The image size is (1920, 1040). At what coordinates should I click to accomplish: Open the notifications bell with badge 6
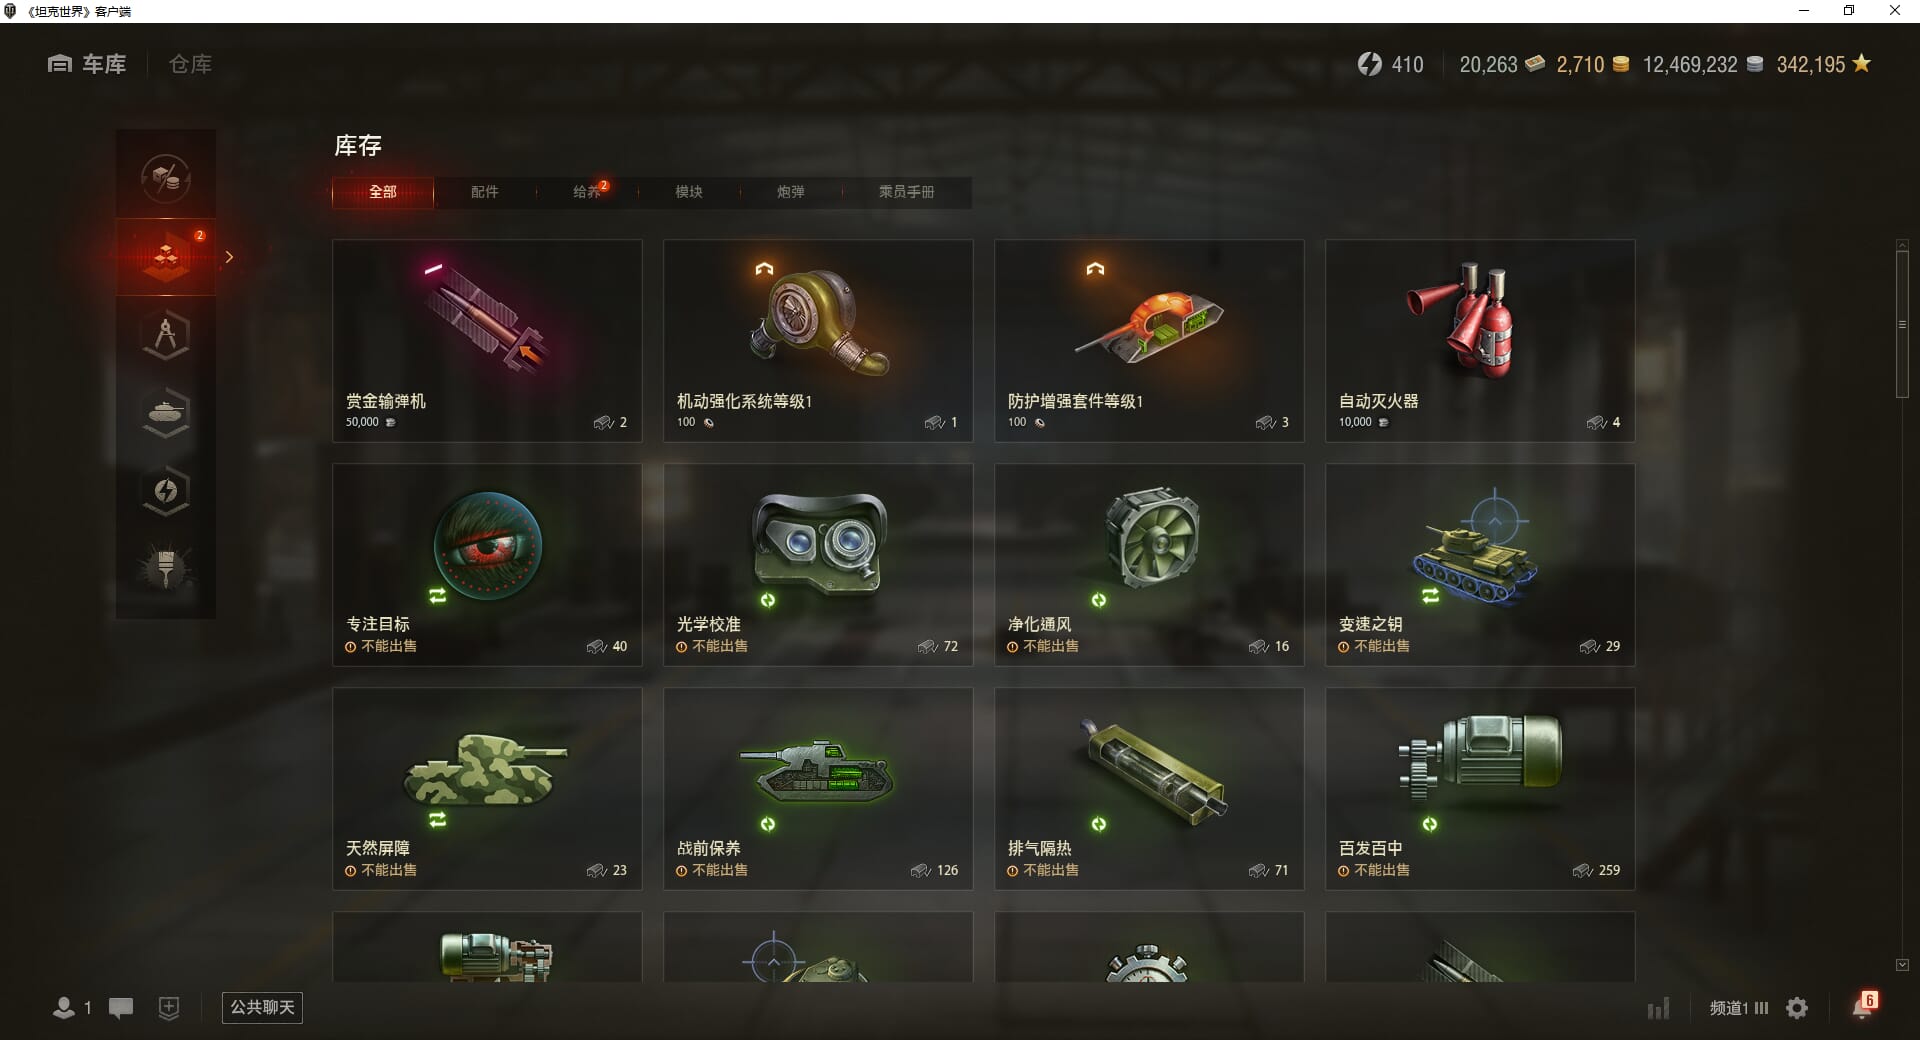pos(1864,1006)
